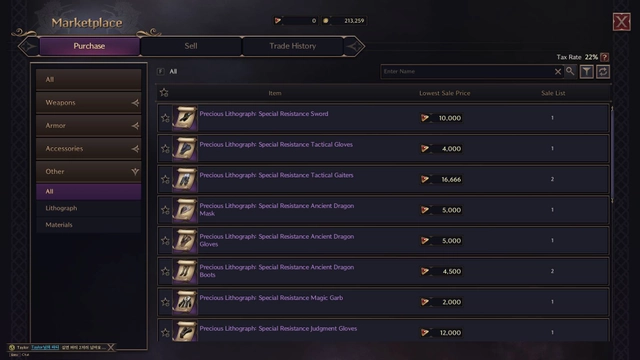Expand the Weapons category
640x360 pixels.
click(89, 102)
